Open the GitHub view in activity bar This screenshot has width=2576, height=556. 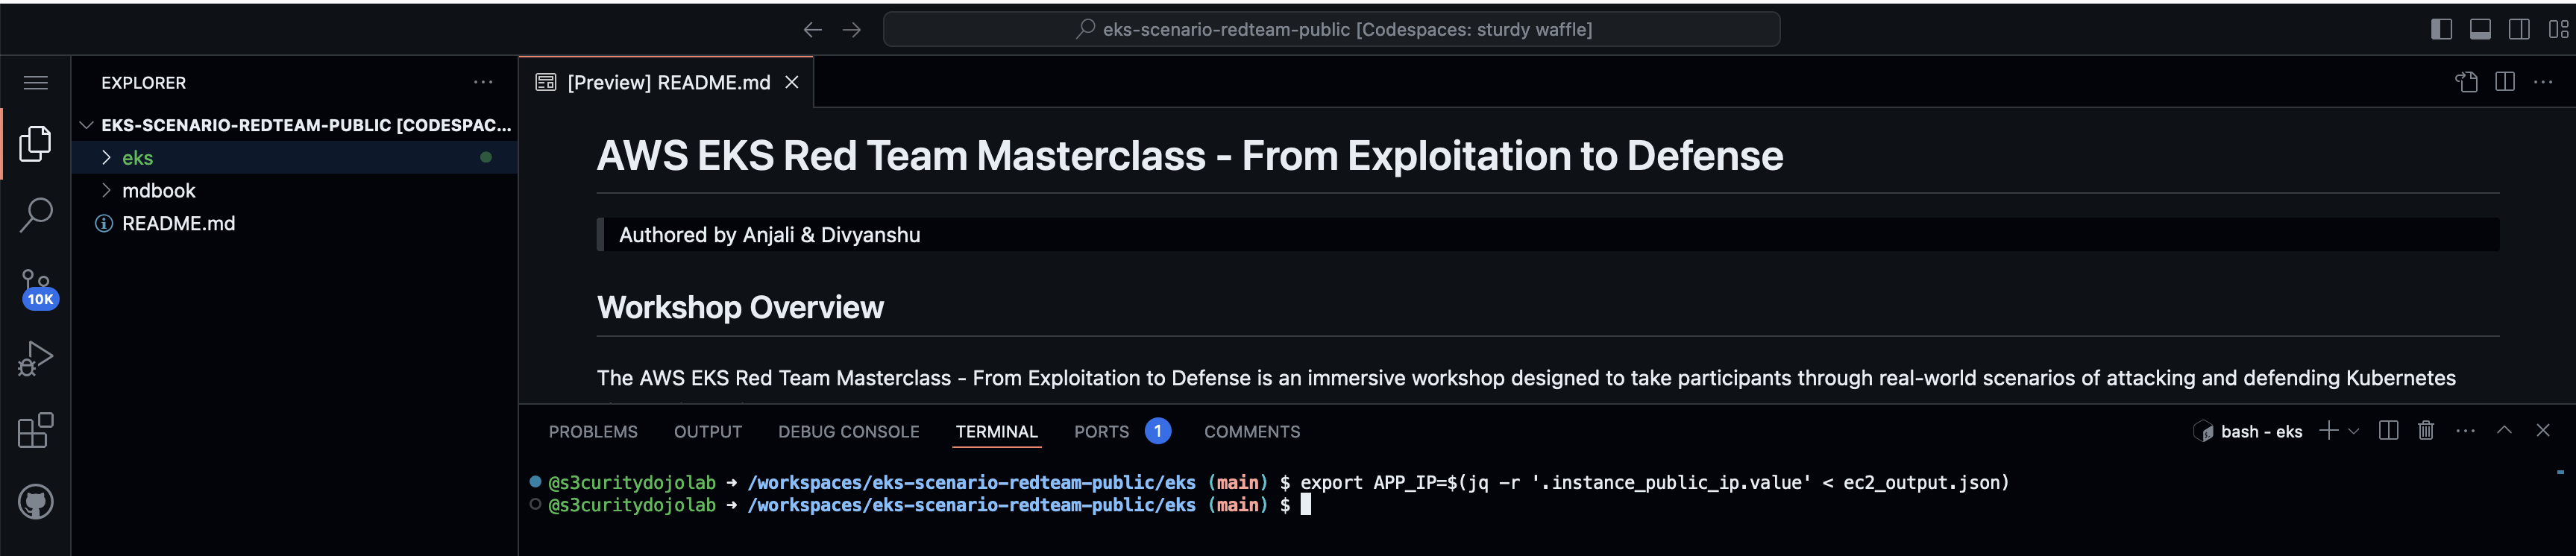(35, 502)
